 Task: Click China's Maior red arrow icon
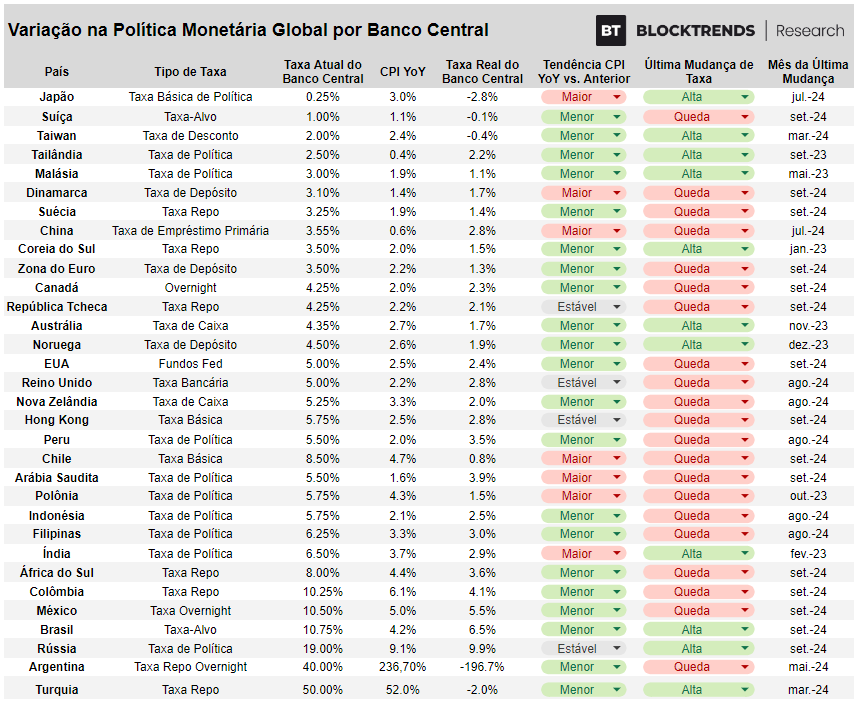point(617,231)
